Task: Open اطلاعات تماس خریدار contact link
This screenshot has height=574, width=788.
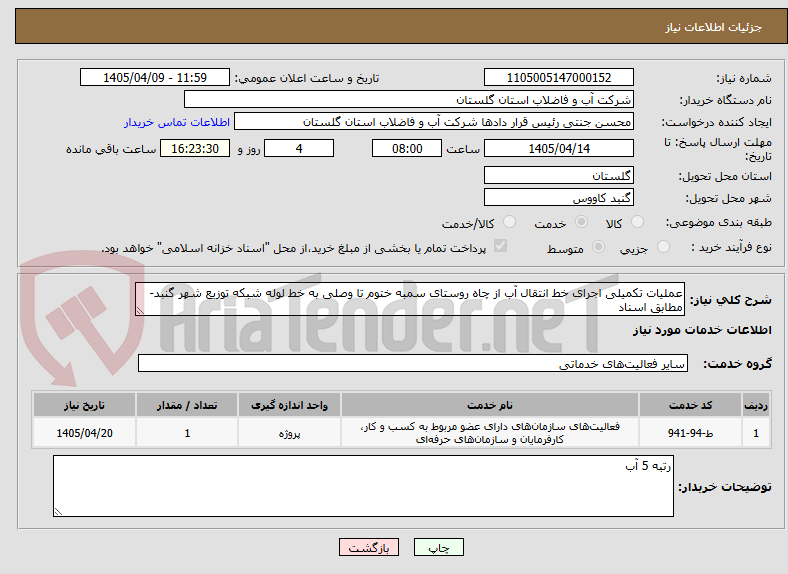Action: 177,122
